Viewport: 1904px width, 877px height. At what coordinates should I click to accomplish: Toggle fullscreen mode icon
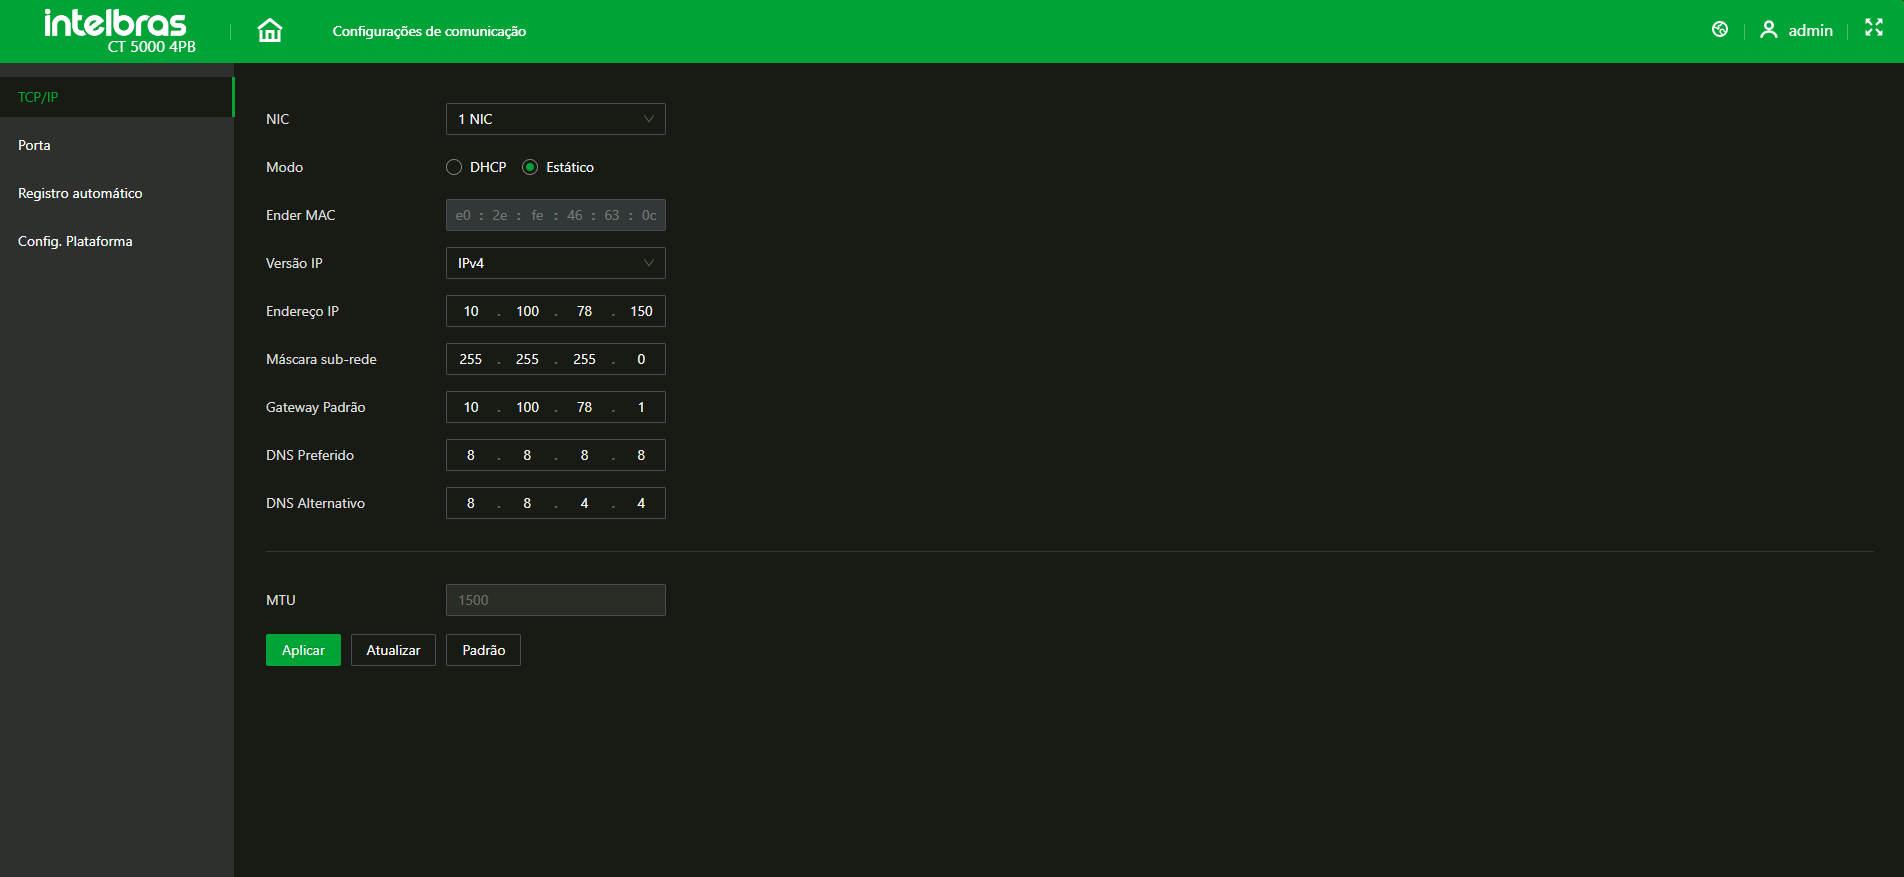pos(1874,28)
